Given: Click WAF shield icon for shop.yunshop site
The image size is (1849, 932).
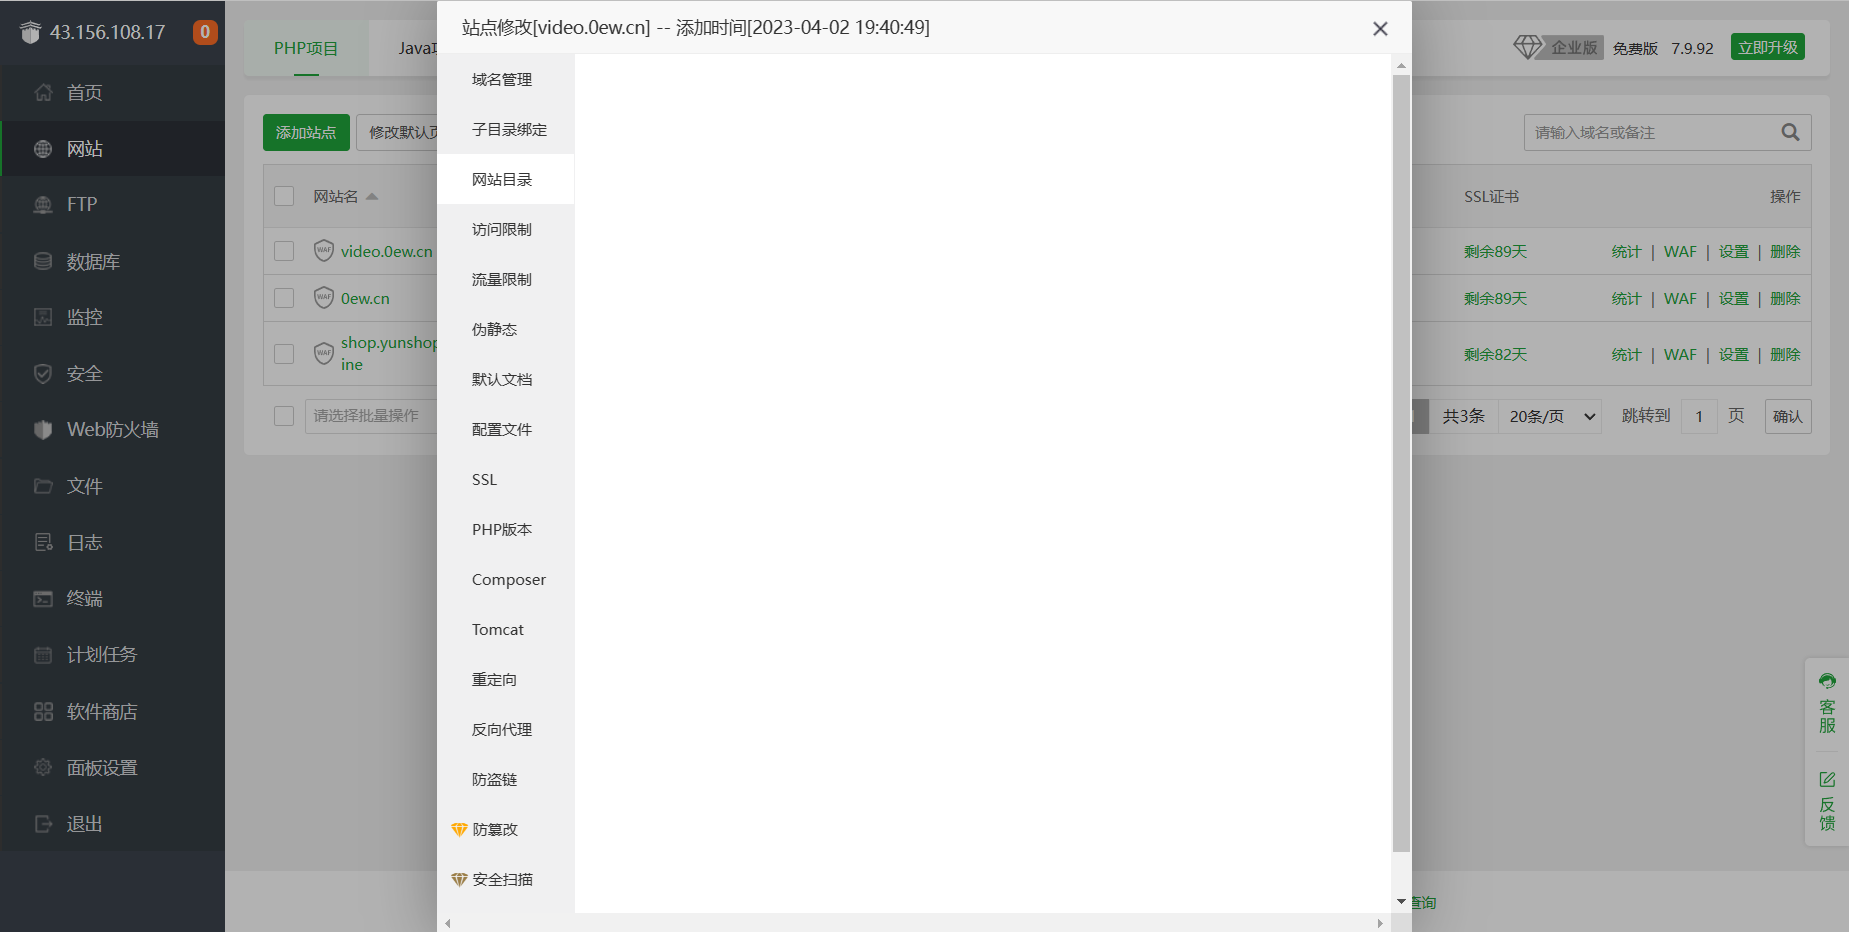Looking at the screenshot, I should point(324,353).
